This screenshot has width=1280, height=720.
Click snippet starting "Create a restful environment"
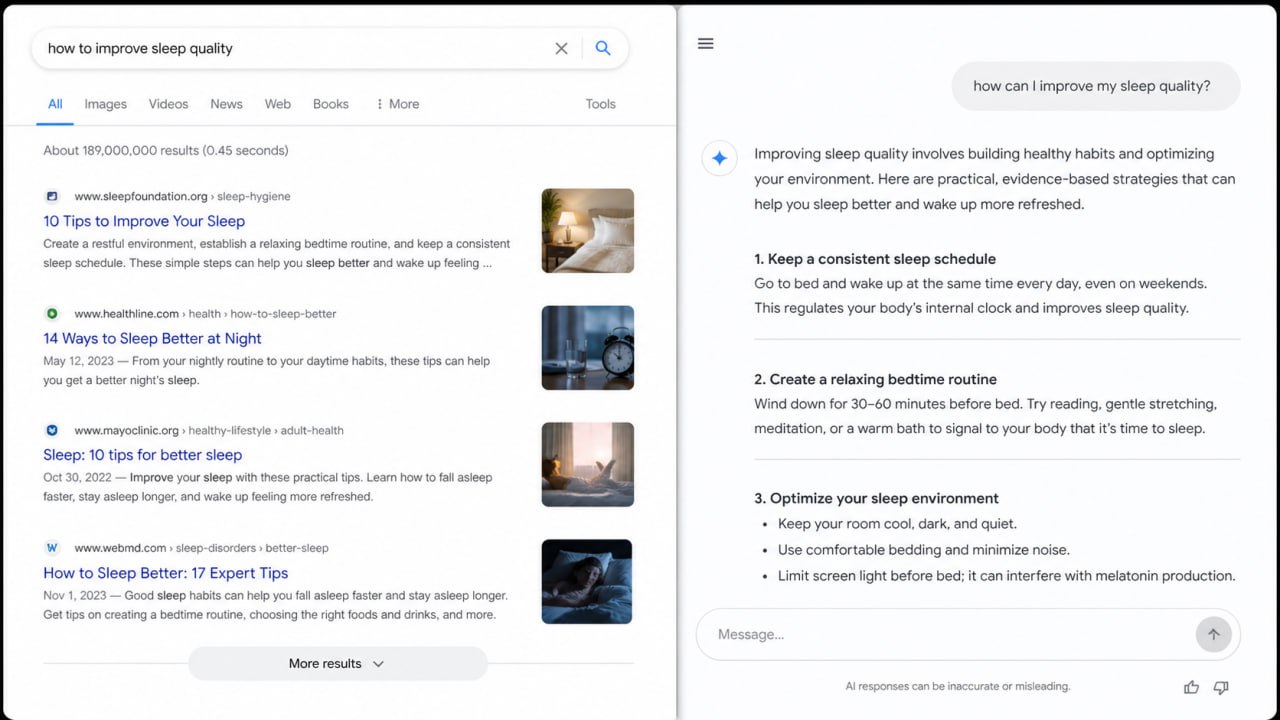point(277,254)
